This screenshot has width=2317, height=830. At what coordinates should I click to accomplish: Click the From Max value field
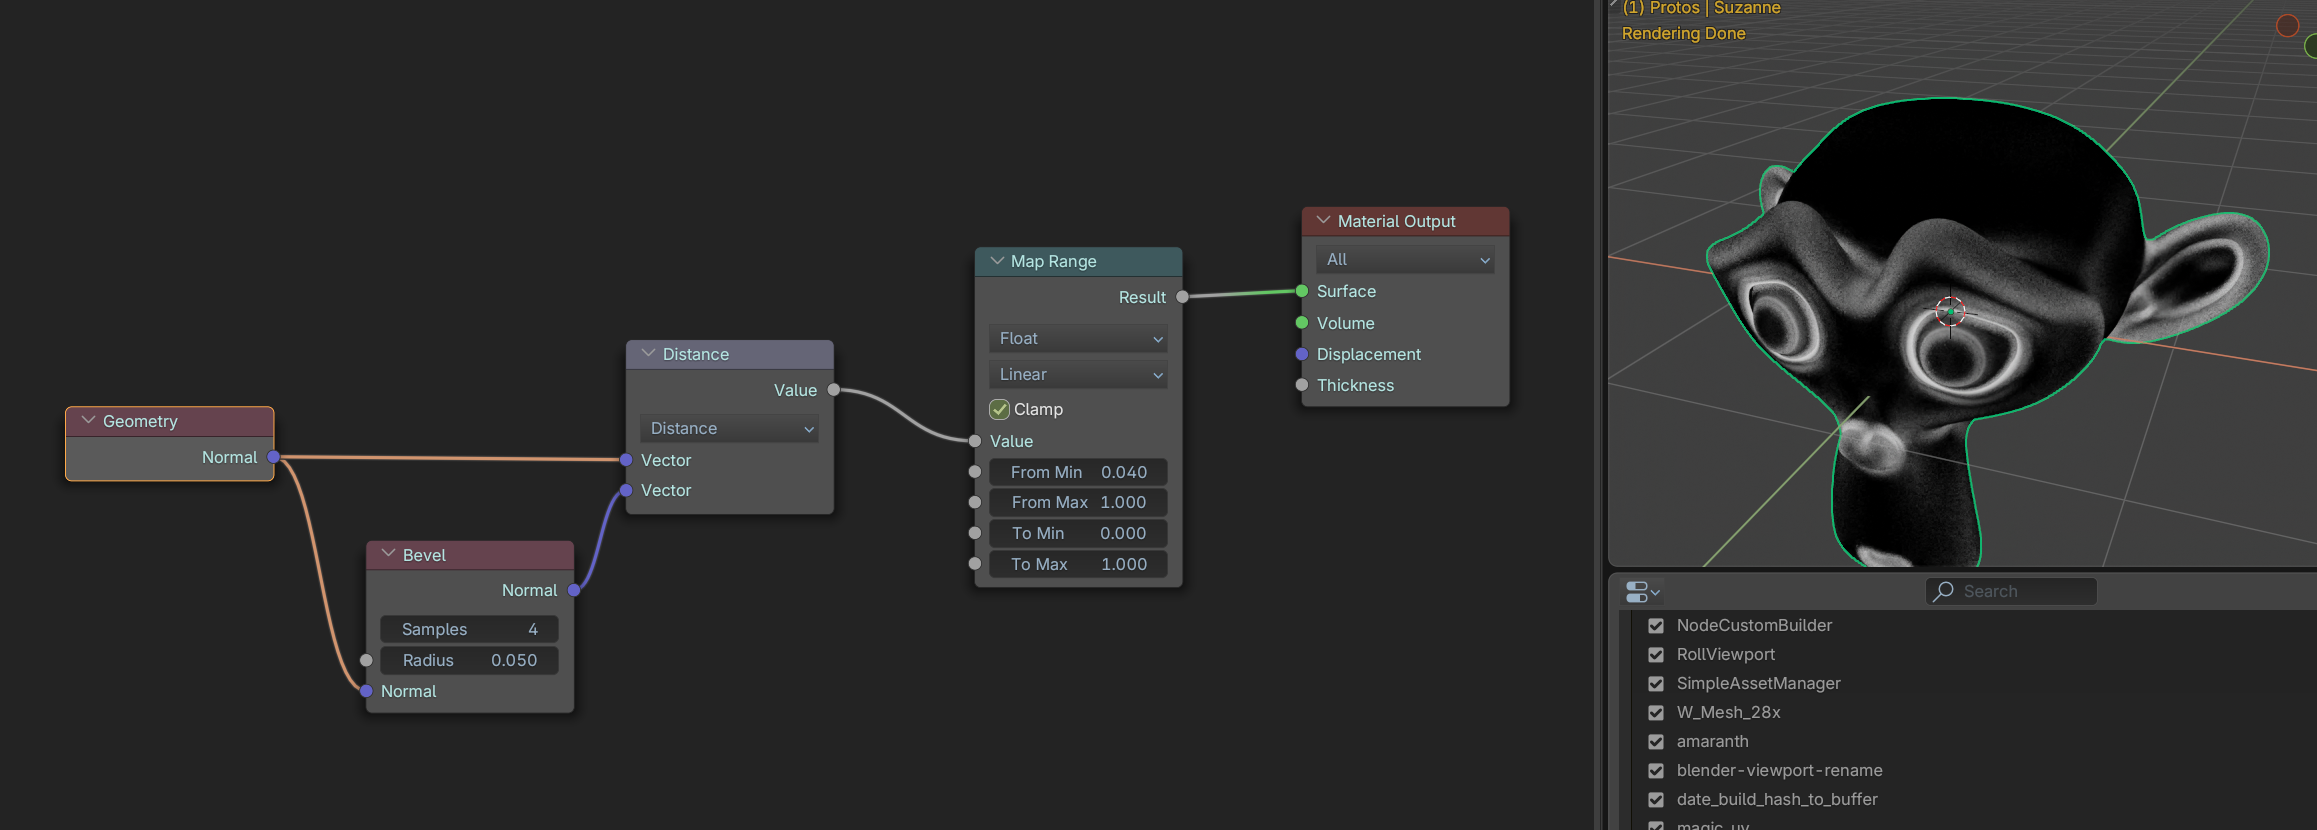pyautogui.click(x=1078, y=502)
